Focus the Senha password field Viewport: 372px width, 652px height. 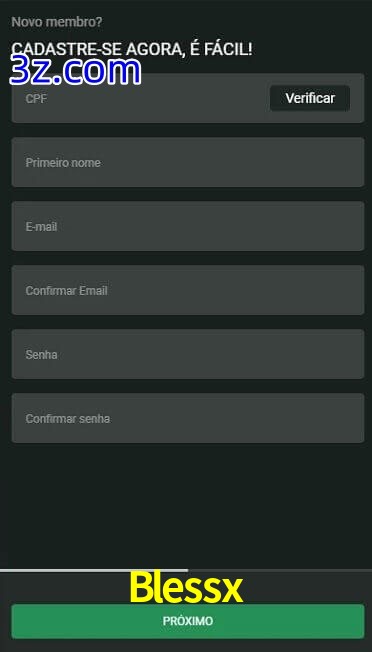pos(188,354)
